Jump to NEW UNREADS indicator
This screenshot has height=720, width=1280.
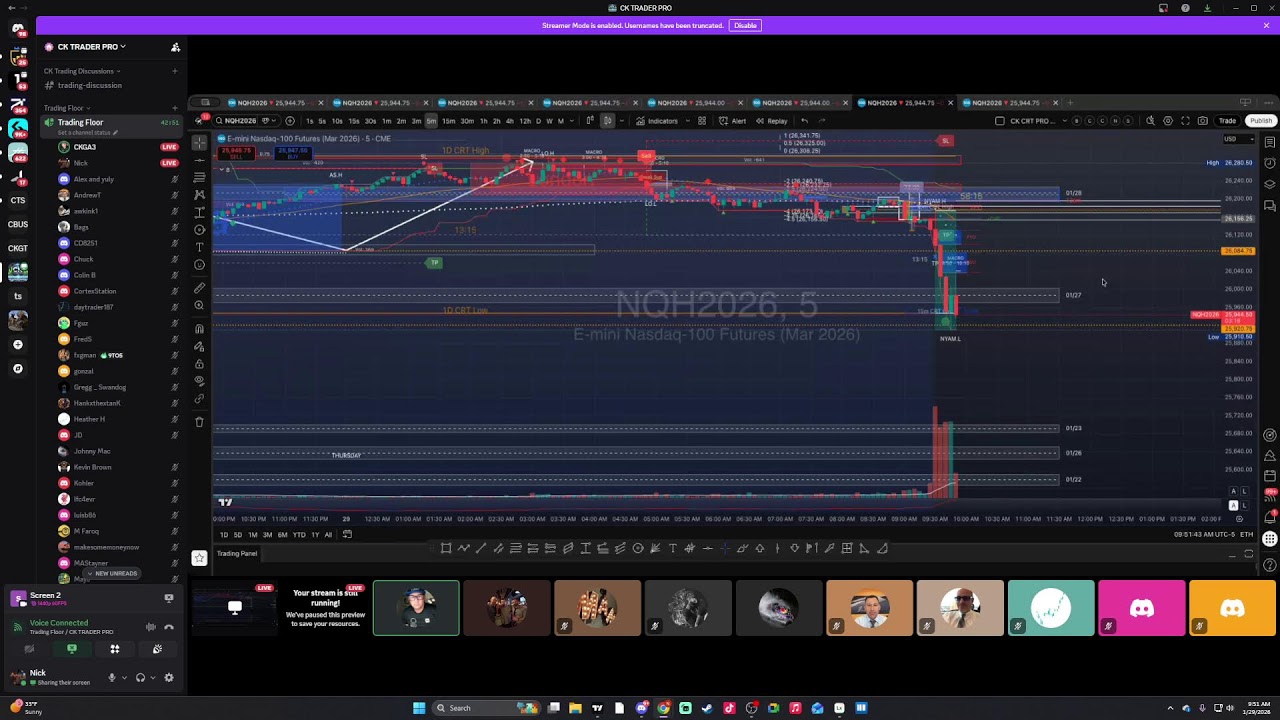coord(112,573)
